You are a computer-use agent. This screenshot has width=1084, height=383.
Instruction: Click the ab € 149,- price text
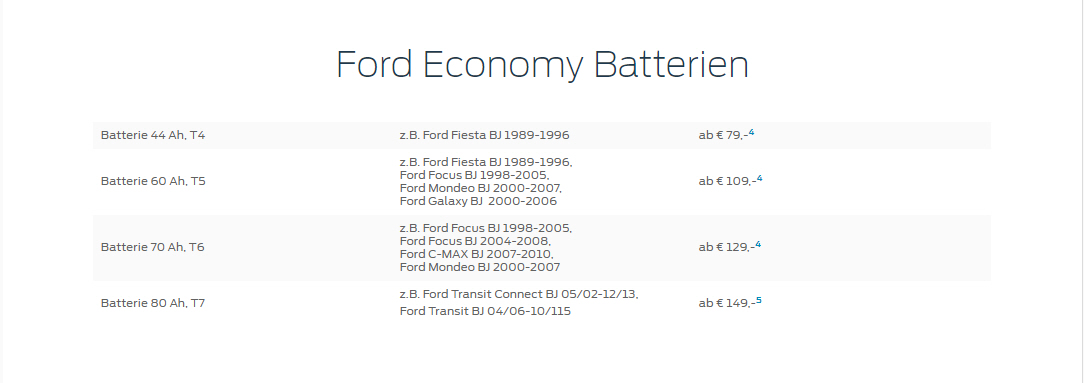pyautogui.click(x=727, y=303)
